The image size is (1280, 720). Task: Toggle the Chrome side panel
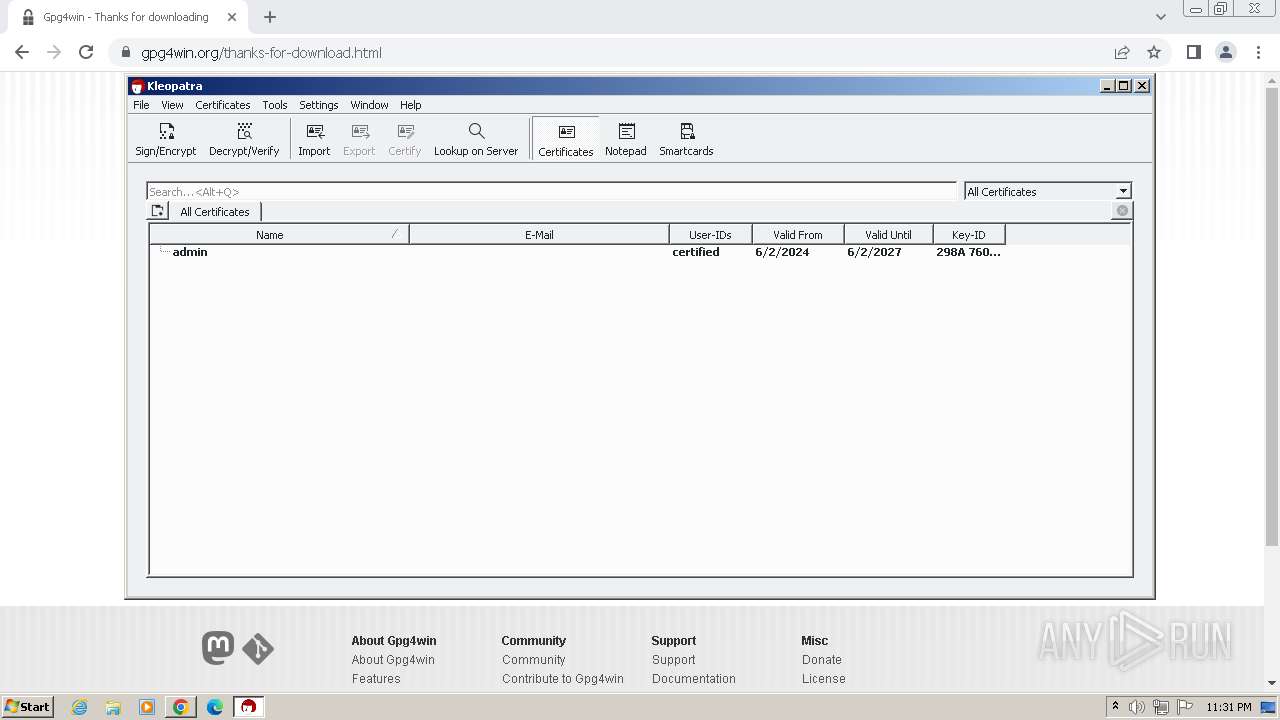(1193, 52)
